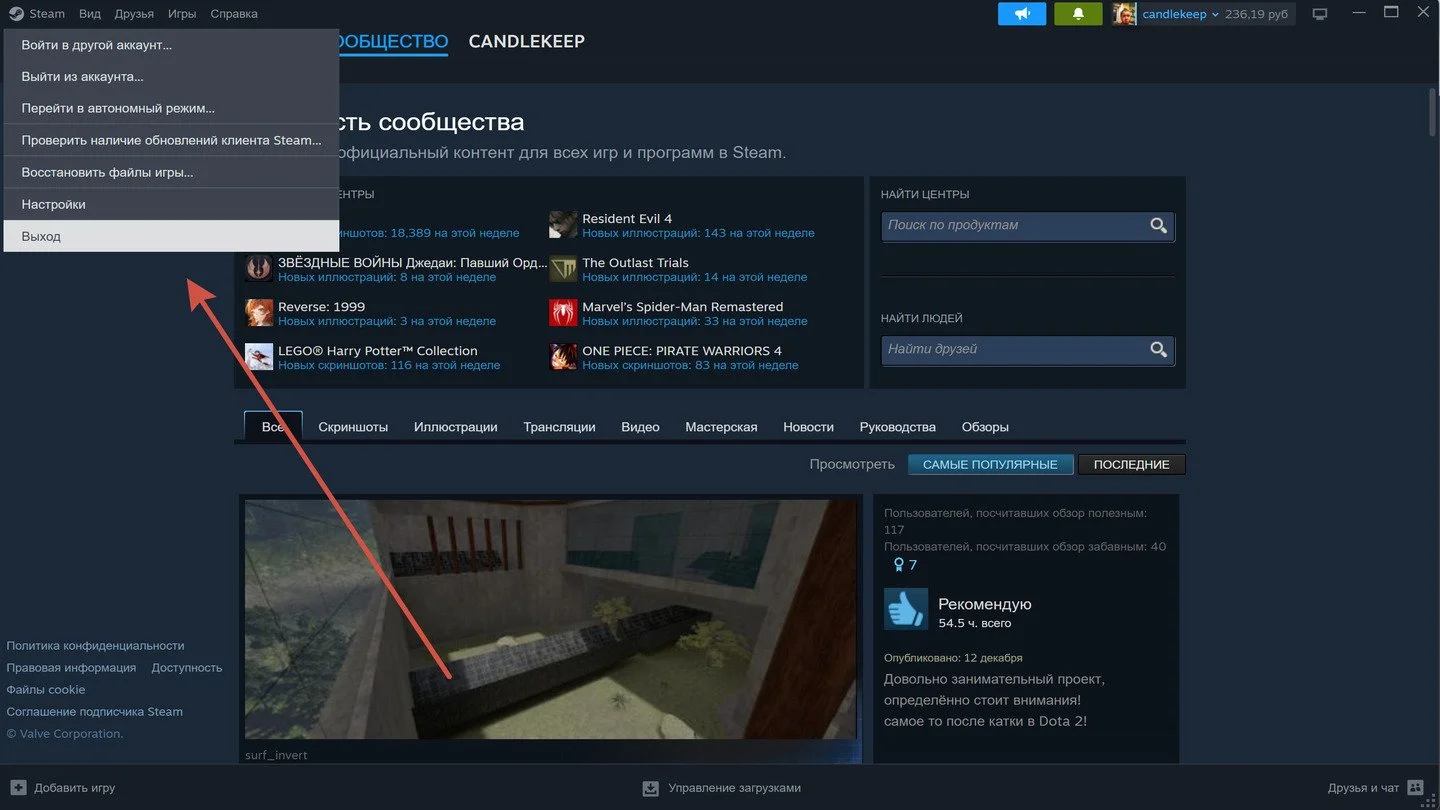The width and height of the screenshot is (1440, 810).
Task: Click the megaphone announcements icon
Action: click(1022, 14)
